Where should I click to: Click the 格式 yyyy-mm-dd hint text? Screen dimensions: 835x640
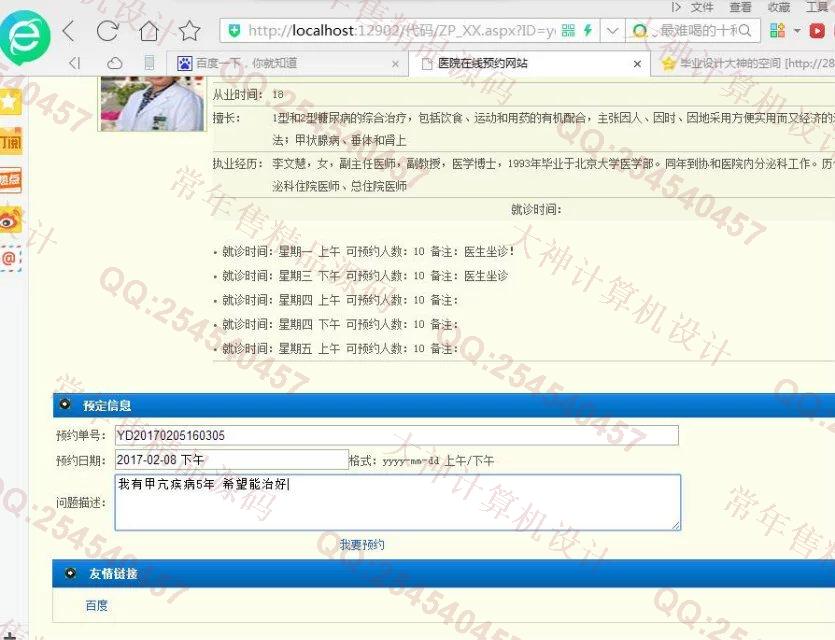click(x=422, y=461)
